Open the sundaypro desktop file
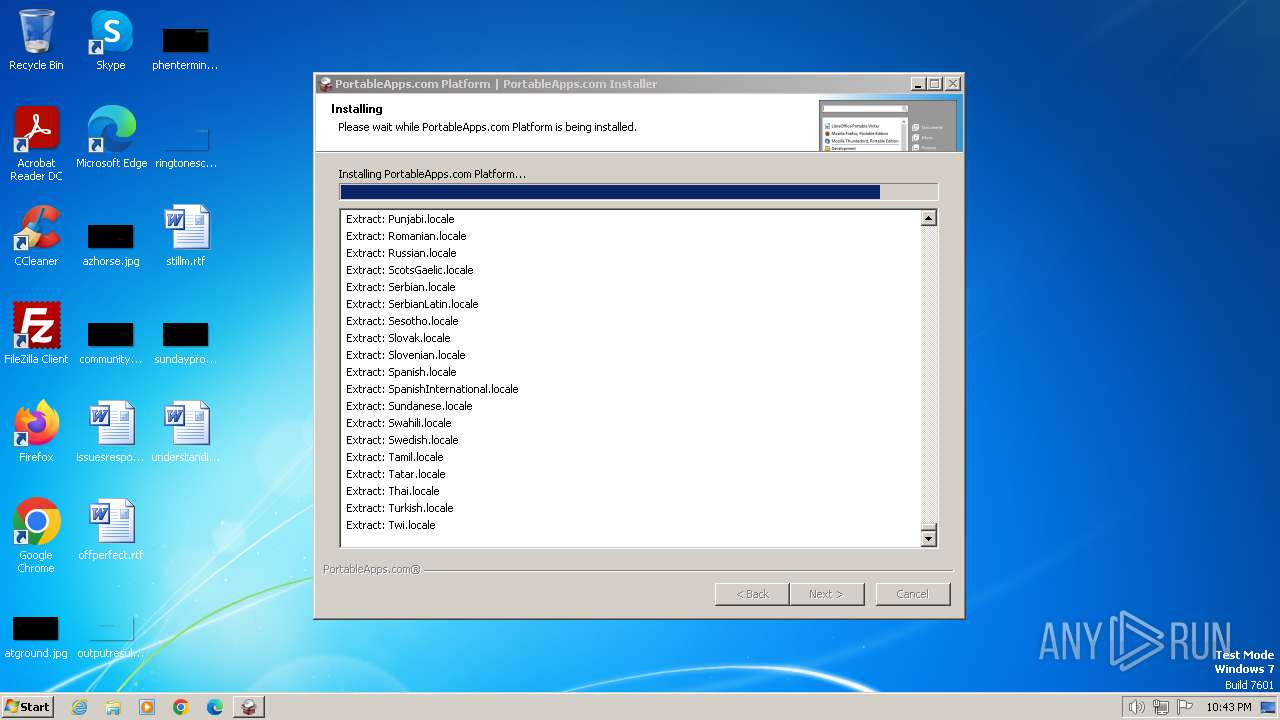This screenshot has width=1280, height=720. tap(185, 341)
